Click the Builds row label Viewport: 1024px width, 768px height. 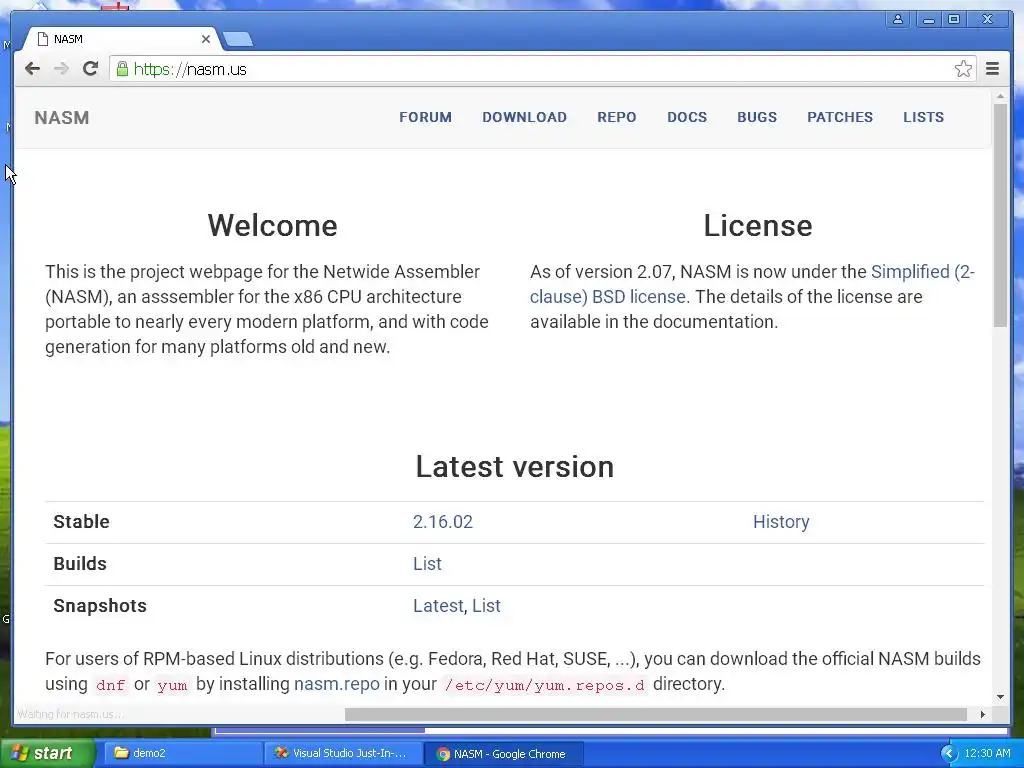(80, 564)
